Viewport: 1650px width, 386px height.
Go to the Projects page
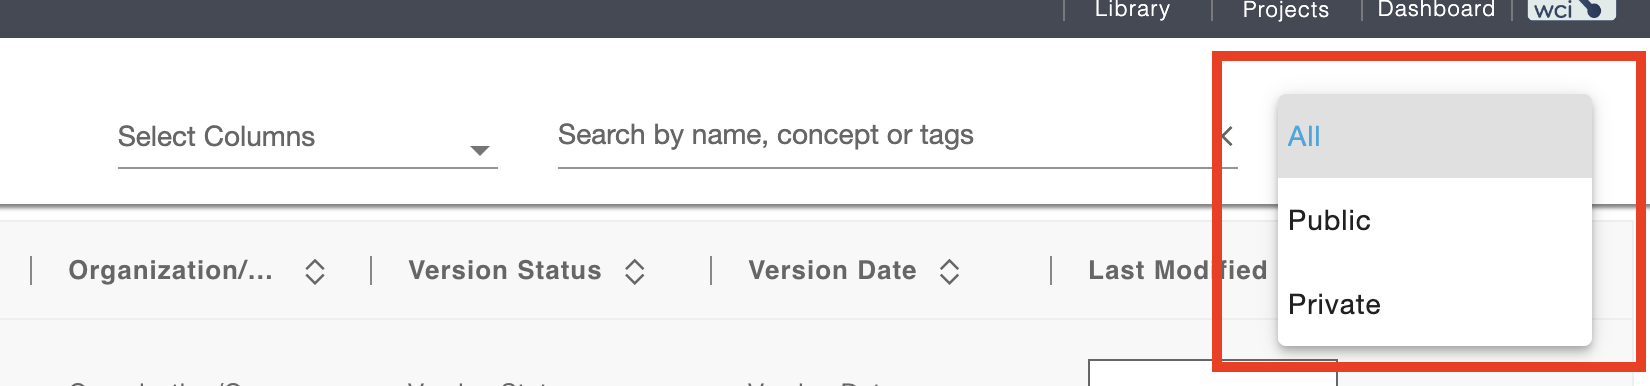(x=1285, y=10)
